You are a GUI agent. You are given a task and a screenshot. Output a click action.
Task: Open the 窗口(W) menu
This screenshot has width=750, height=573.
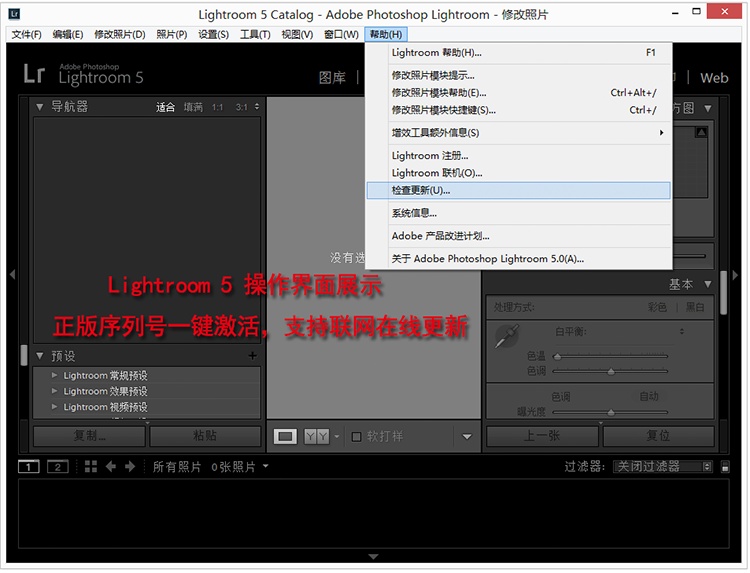click(x=342, y=34)
